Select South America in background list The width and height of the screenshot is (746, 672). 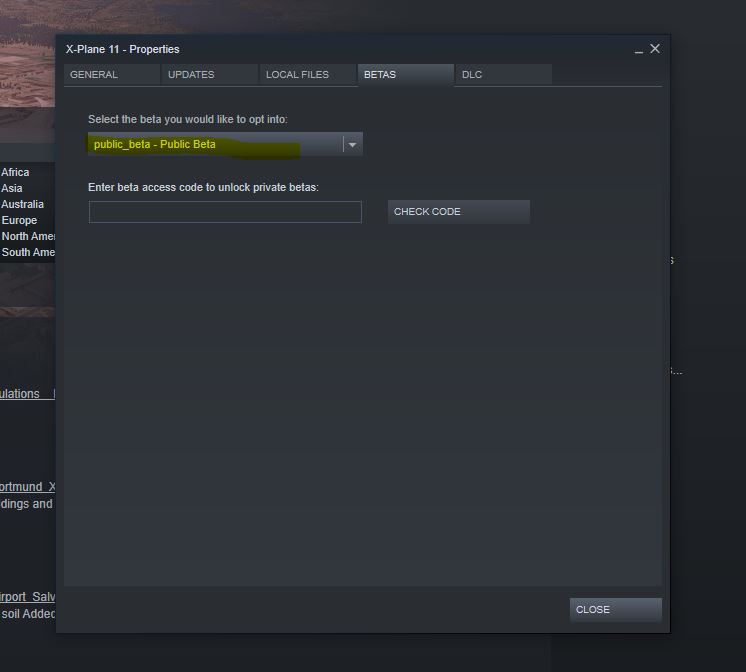(28, 252)
